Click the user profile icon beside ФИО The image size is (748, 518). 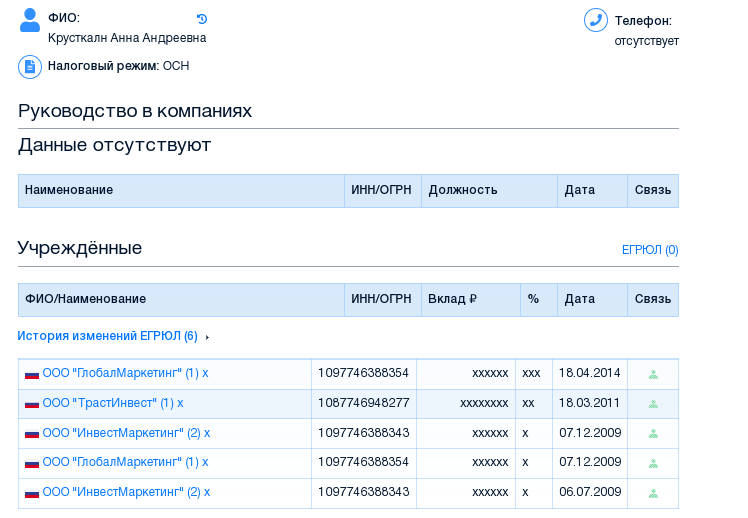tap(30, 20)
